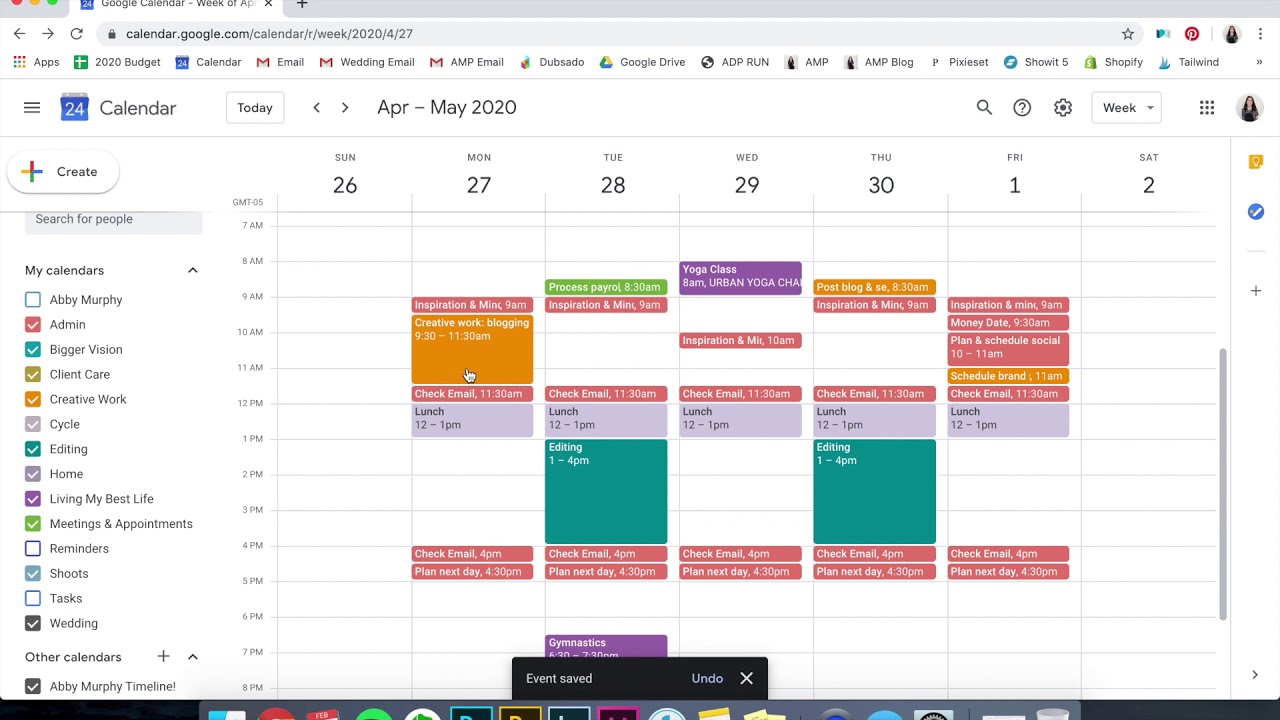The width and height of the screenshot is (1280, 720).
Task: Open the Wedding Email bookmark
Action: [366, 62]
